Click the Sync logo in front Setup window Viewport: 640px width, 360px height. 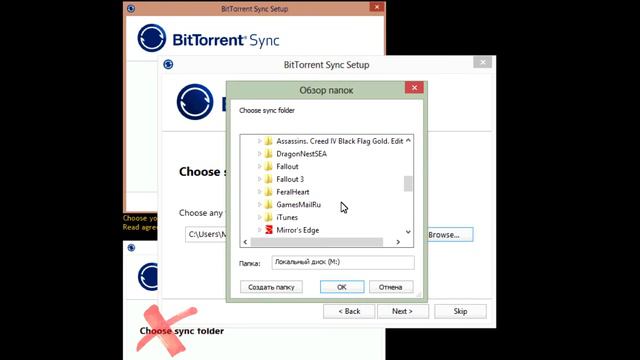[x=195, y=102]
